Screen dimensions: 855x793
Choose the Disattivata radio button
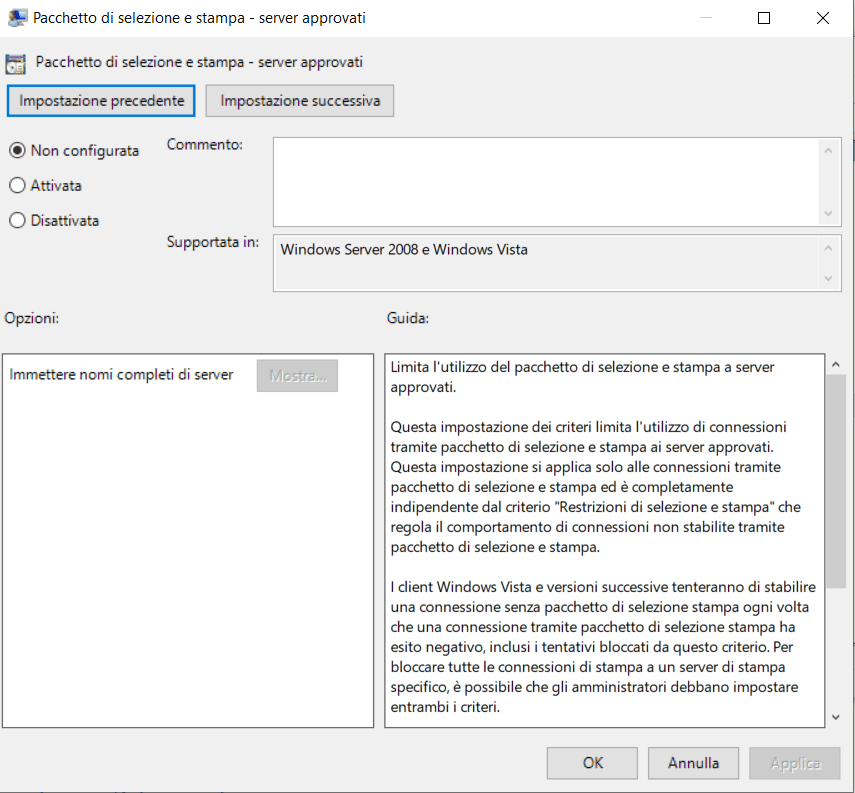tap(17, 221)
